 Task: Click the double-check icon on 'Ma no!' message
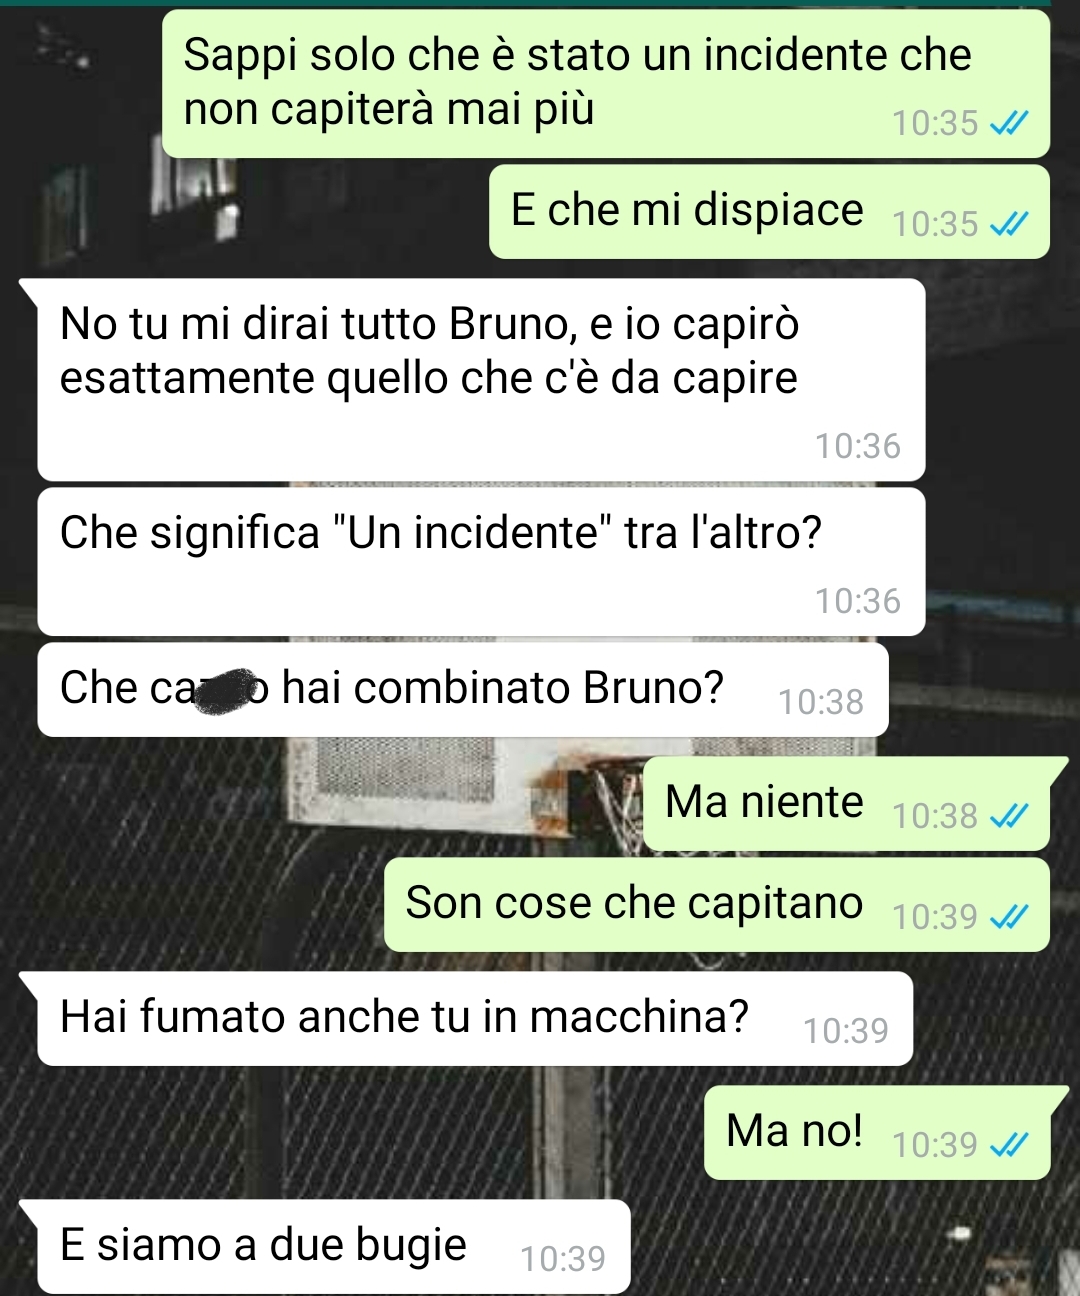[1008, 1145]
